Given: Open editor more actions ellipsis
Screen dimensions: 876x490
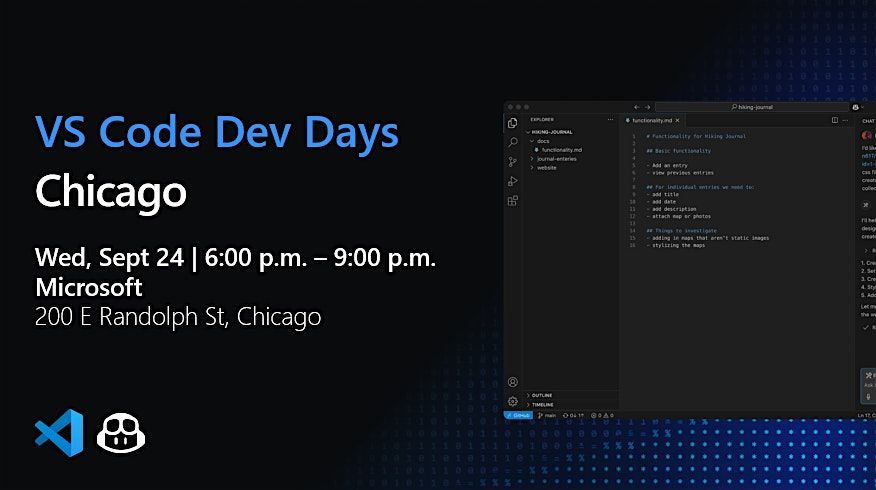Looking at the screenshot, I should point(845,120).
